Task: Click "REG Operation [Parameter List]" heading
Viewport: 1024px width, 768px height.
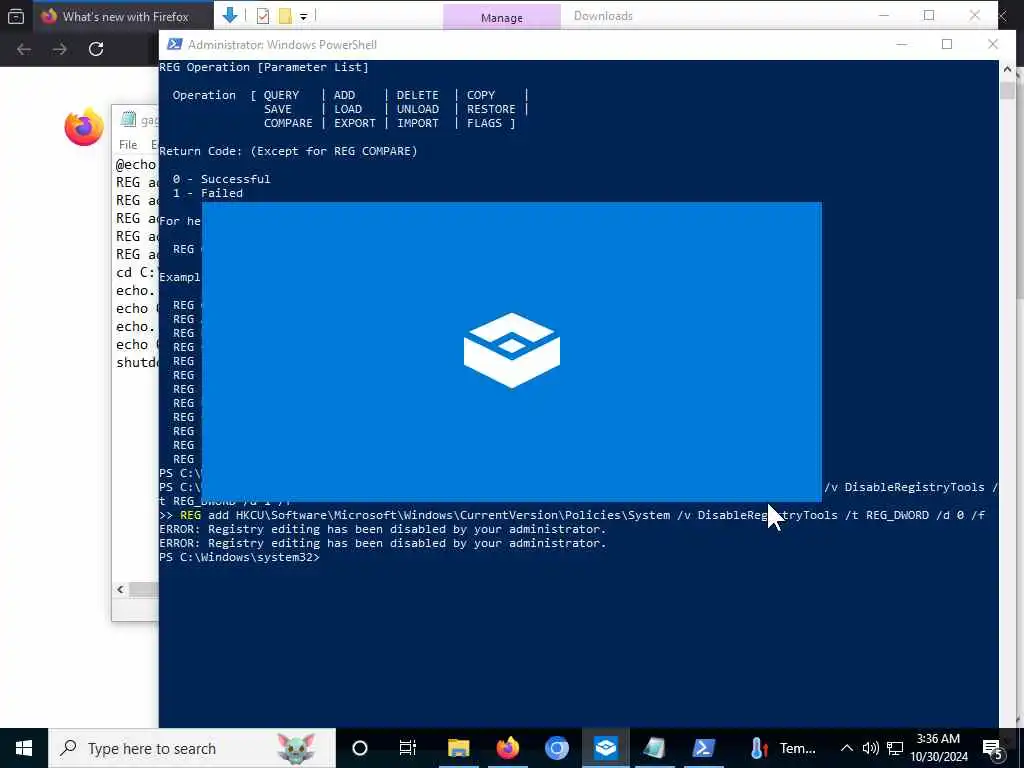Action: click(x=264, y=67)
